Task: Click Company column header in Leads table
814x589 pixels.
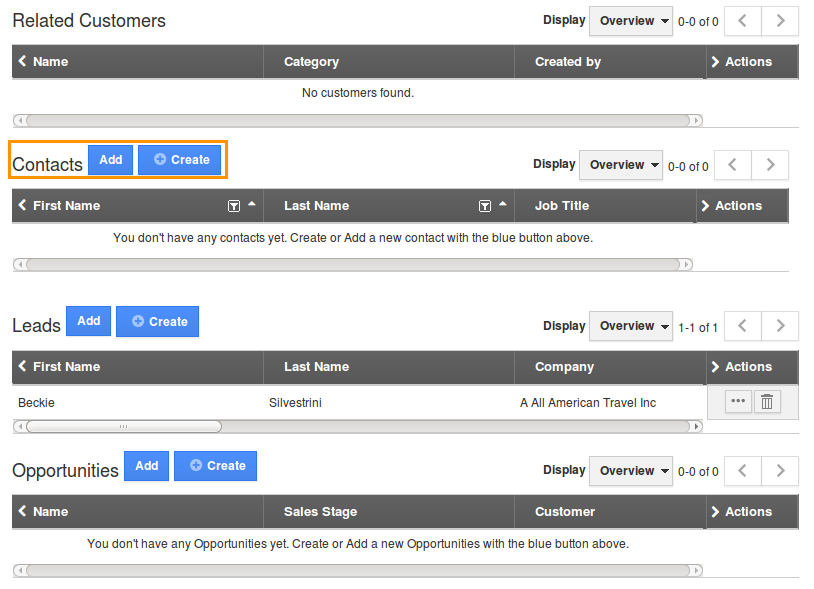Action: click(564, 367)
